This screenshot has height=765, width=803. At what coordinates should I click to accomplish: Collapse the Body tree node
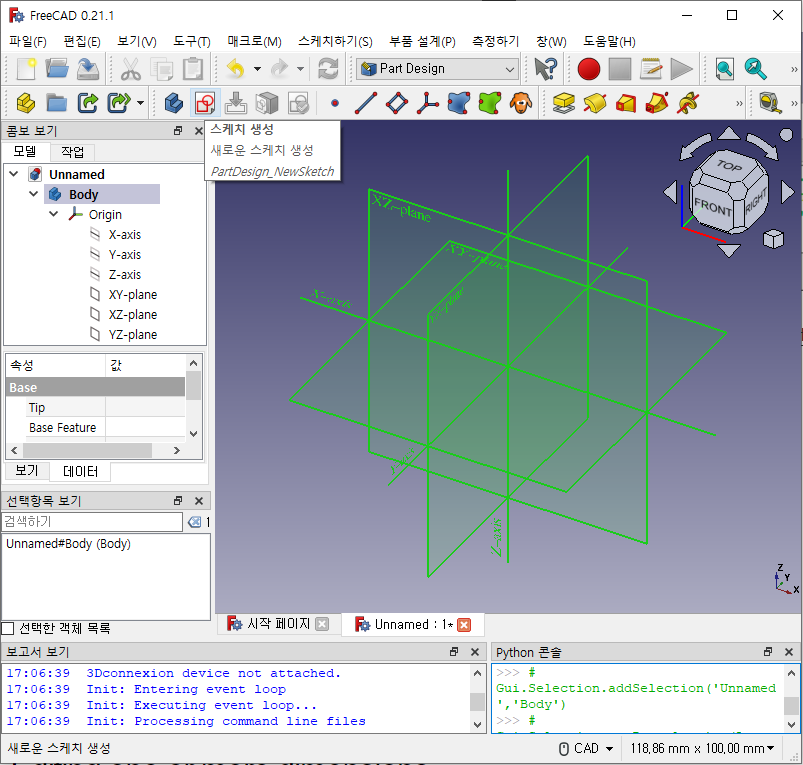point(34,194)
